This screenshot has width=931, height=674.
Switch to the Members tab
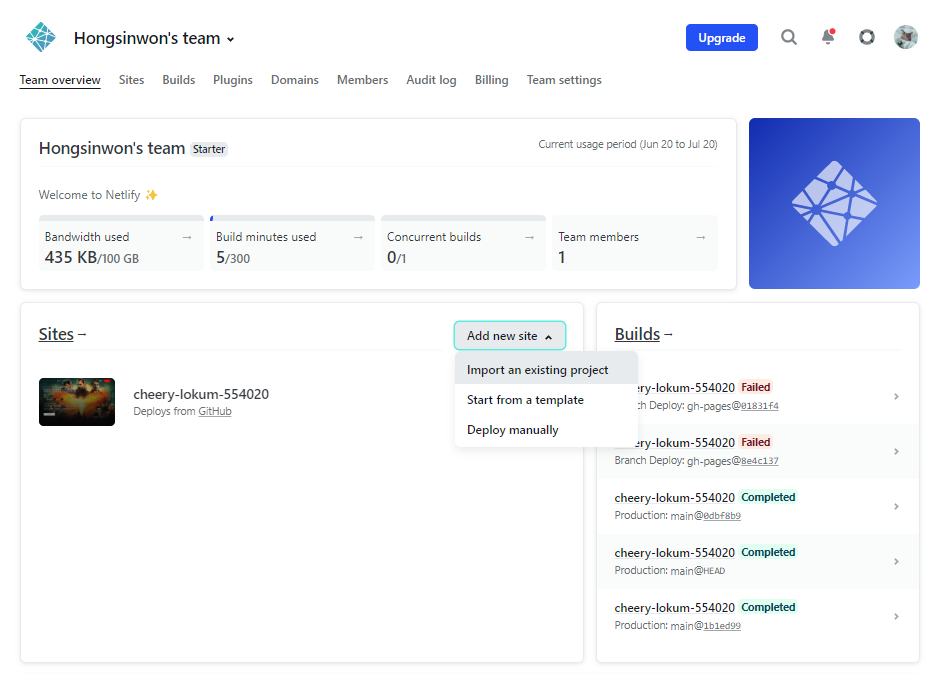pos(362,80)
